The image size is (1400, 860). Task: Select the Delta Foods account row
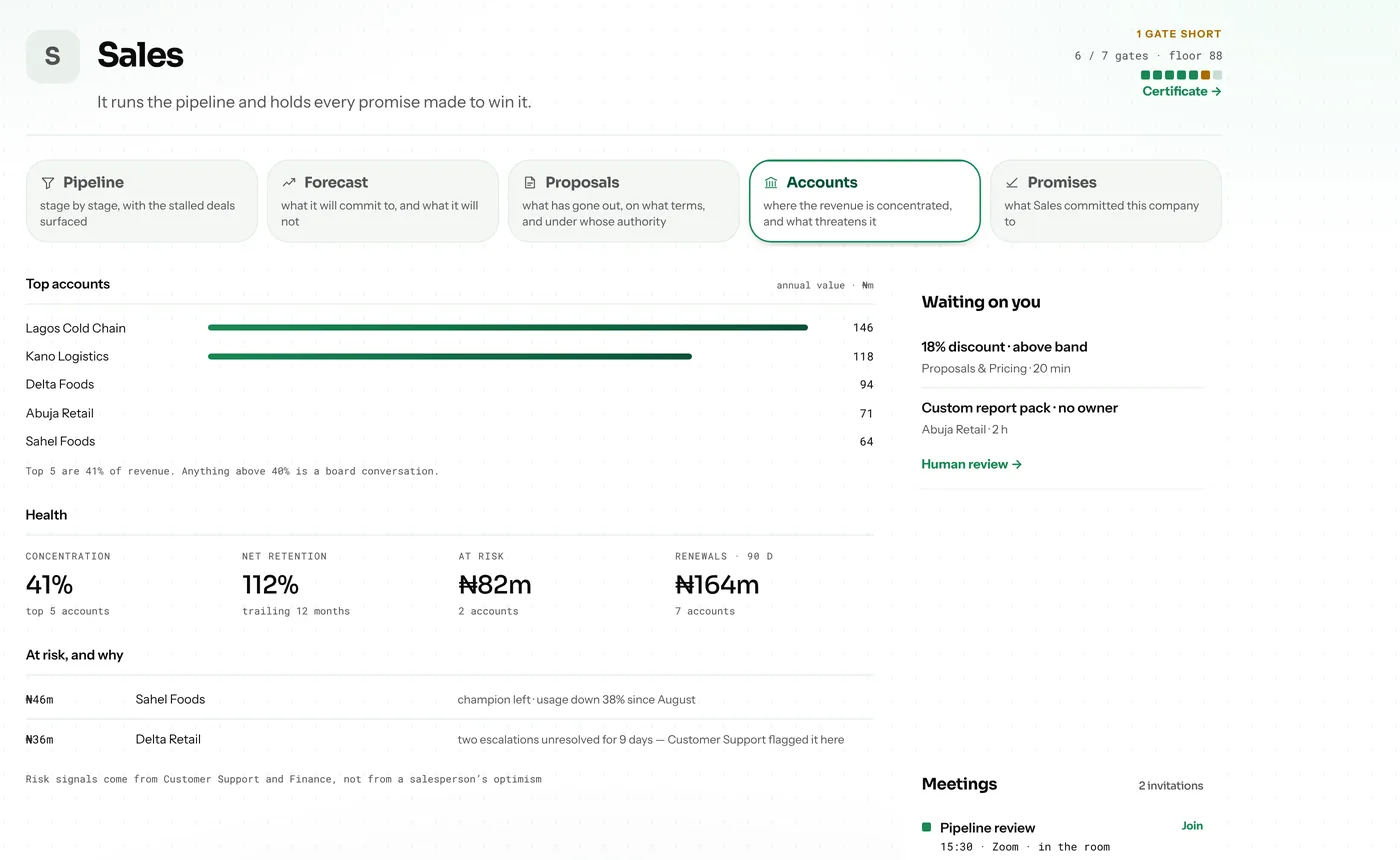pyautogui.click(x=449, y=385)
